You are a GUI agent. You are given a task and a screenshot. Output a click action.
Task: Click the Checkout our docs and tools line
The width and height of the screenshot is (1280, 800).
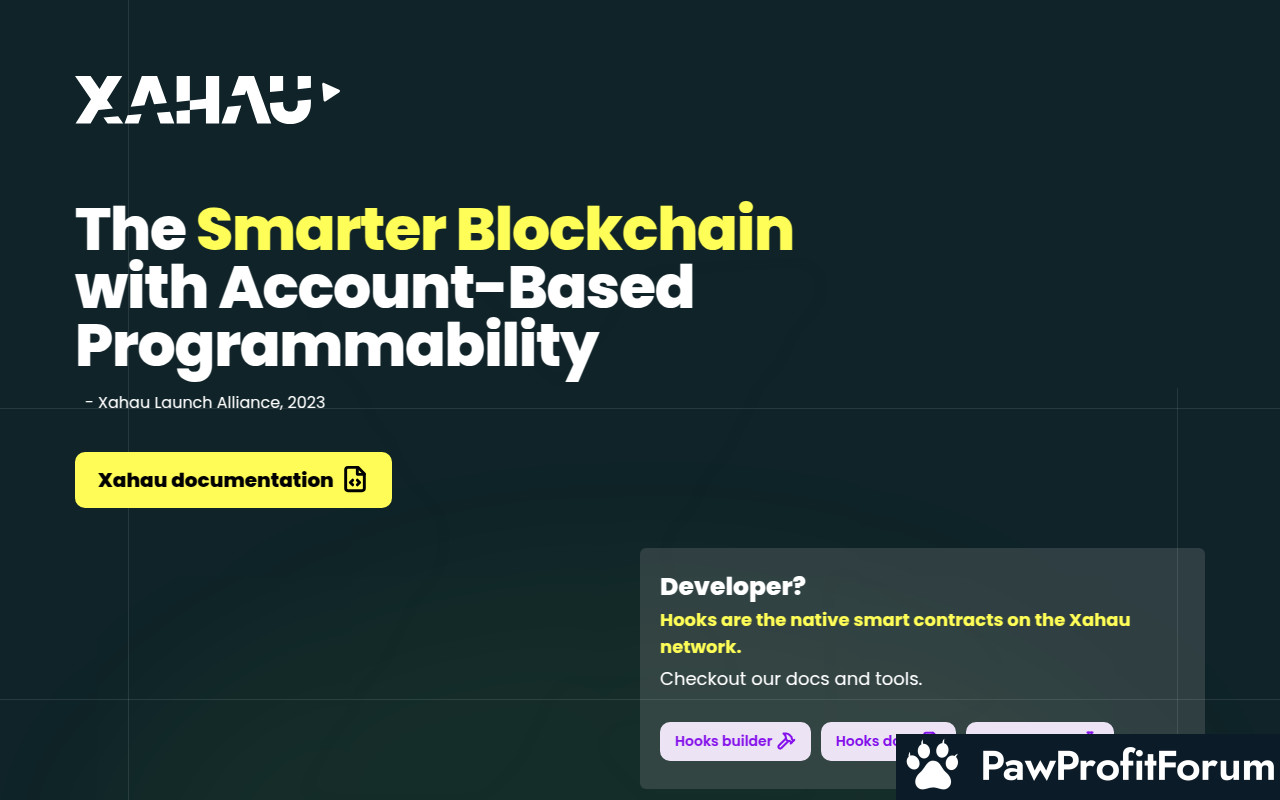pyautogui.click(x=791, y=679)
